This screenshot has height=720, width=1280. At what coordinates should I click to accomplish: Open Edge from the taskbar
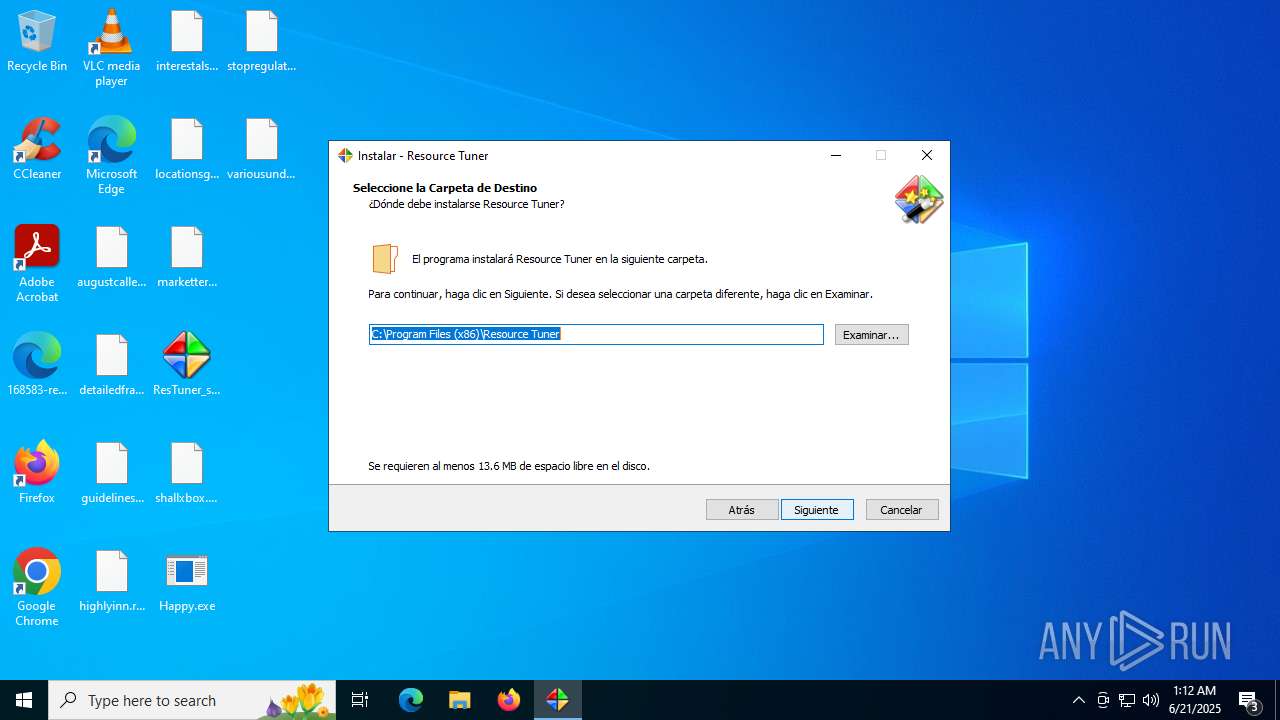(411, 700)
